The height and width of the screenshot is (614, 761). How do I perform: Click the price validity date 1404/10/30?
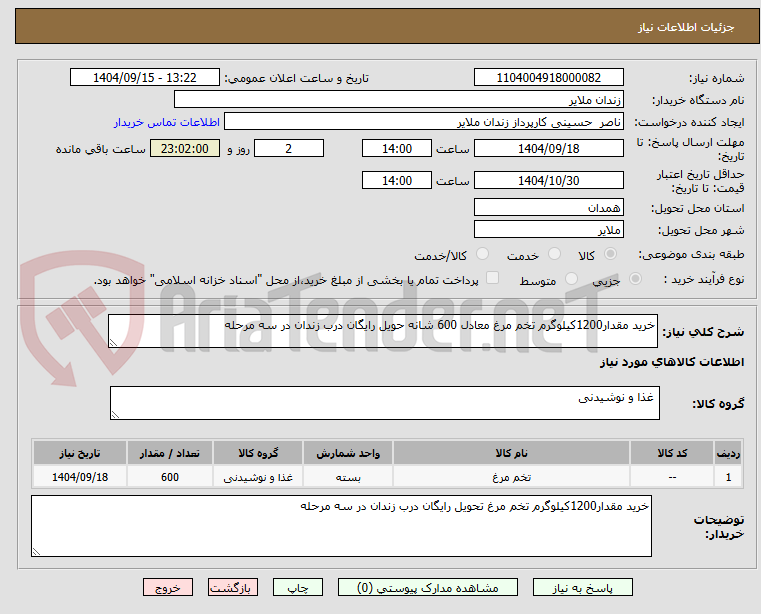(548, 181)
